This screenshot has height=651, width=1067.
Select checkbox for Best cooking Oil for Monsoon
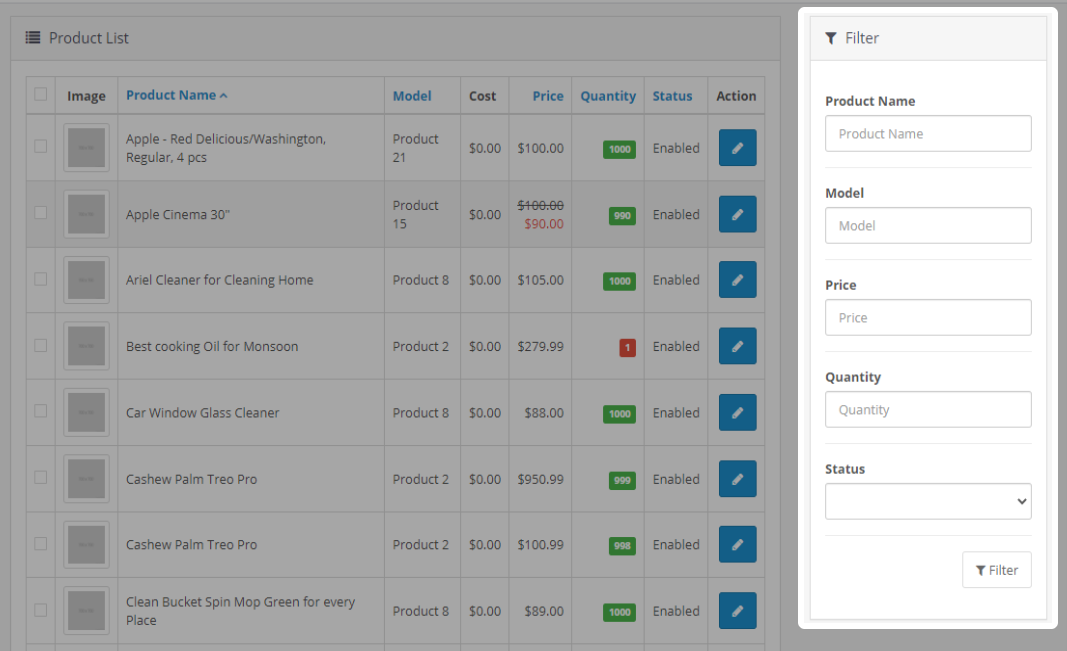[x=41, y=345]
